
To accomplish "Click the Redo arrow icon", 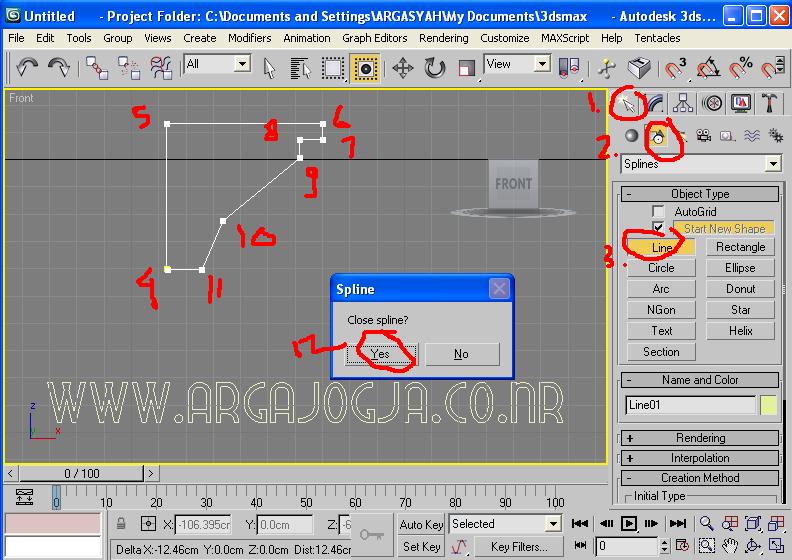I will pyautogui.click(x=59, y=67).
